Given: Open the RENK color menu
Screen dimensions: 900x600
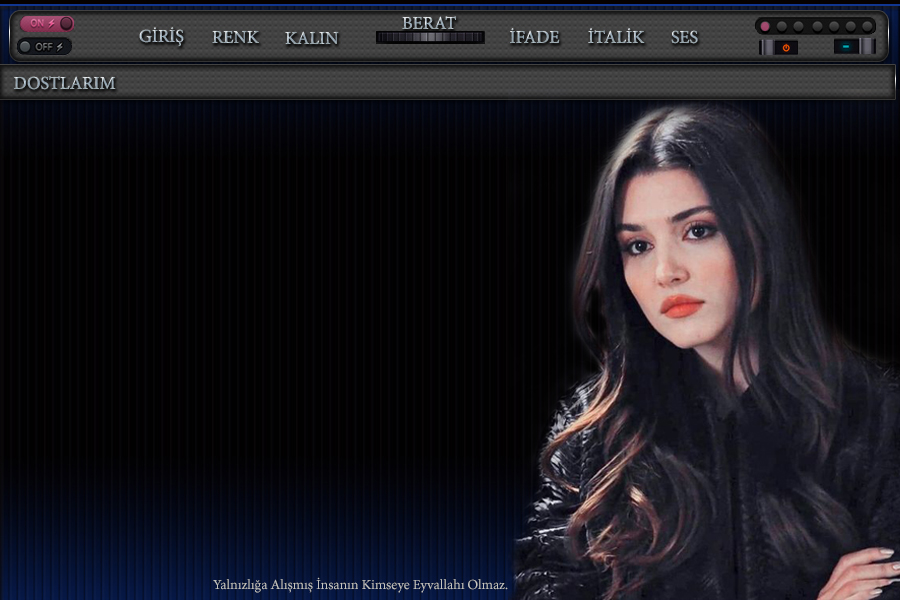Looking at the screenshot, I should (x=235, y=37).
